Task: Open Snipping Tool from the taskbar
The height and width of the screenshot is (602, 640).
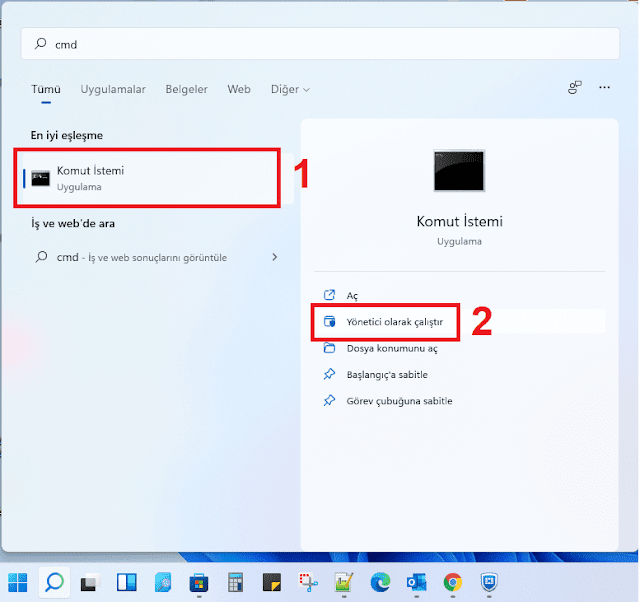Action: pos(308,582)
